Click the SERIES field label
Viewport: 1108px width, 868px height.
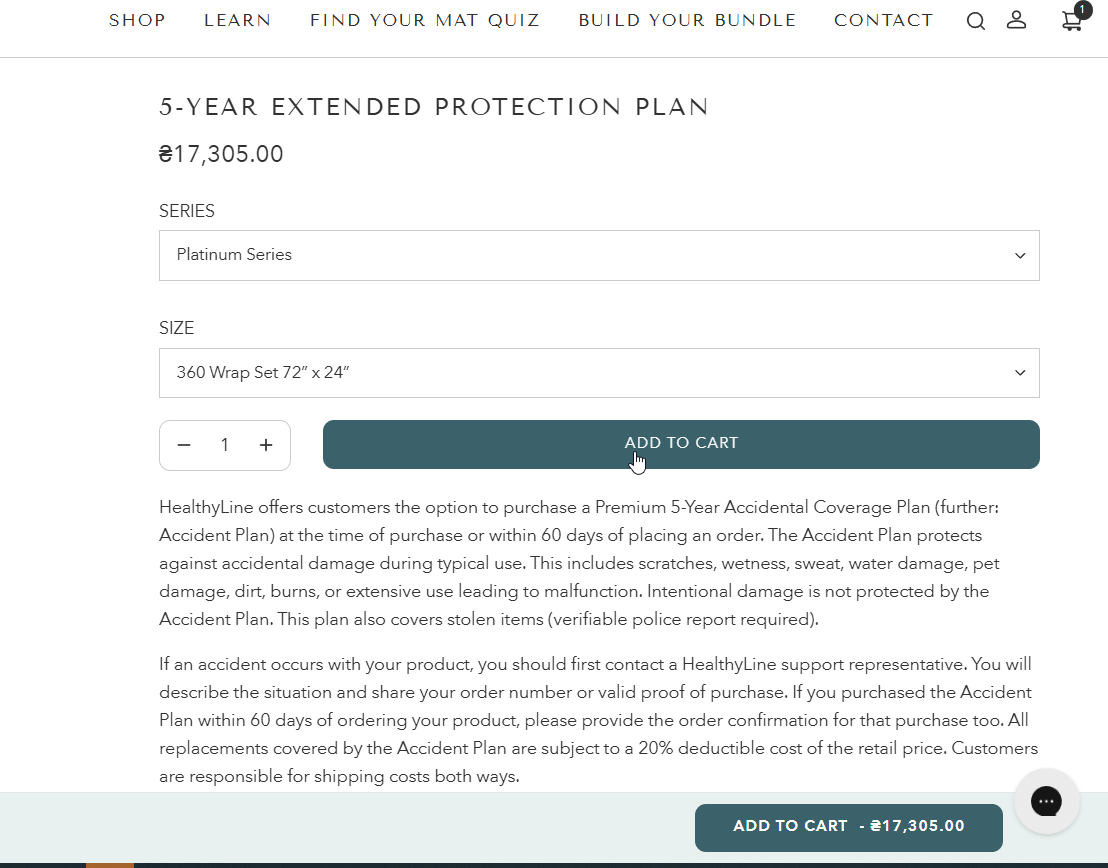coord(187,211)
